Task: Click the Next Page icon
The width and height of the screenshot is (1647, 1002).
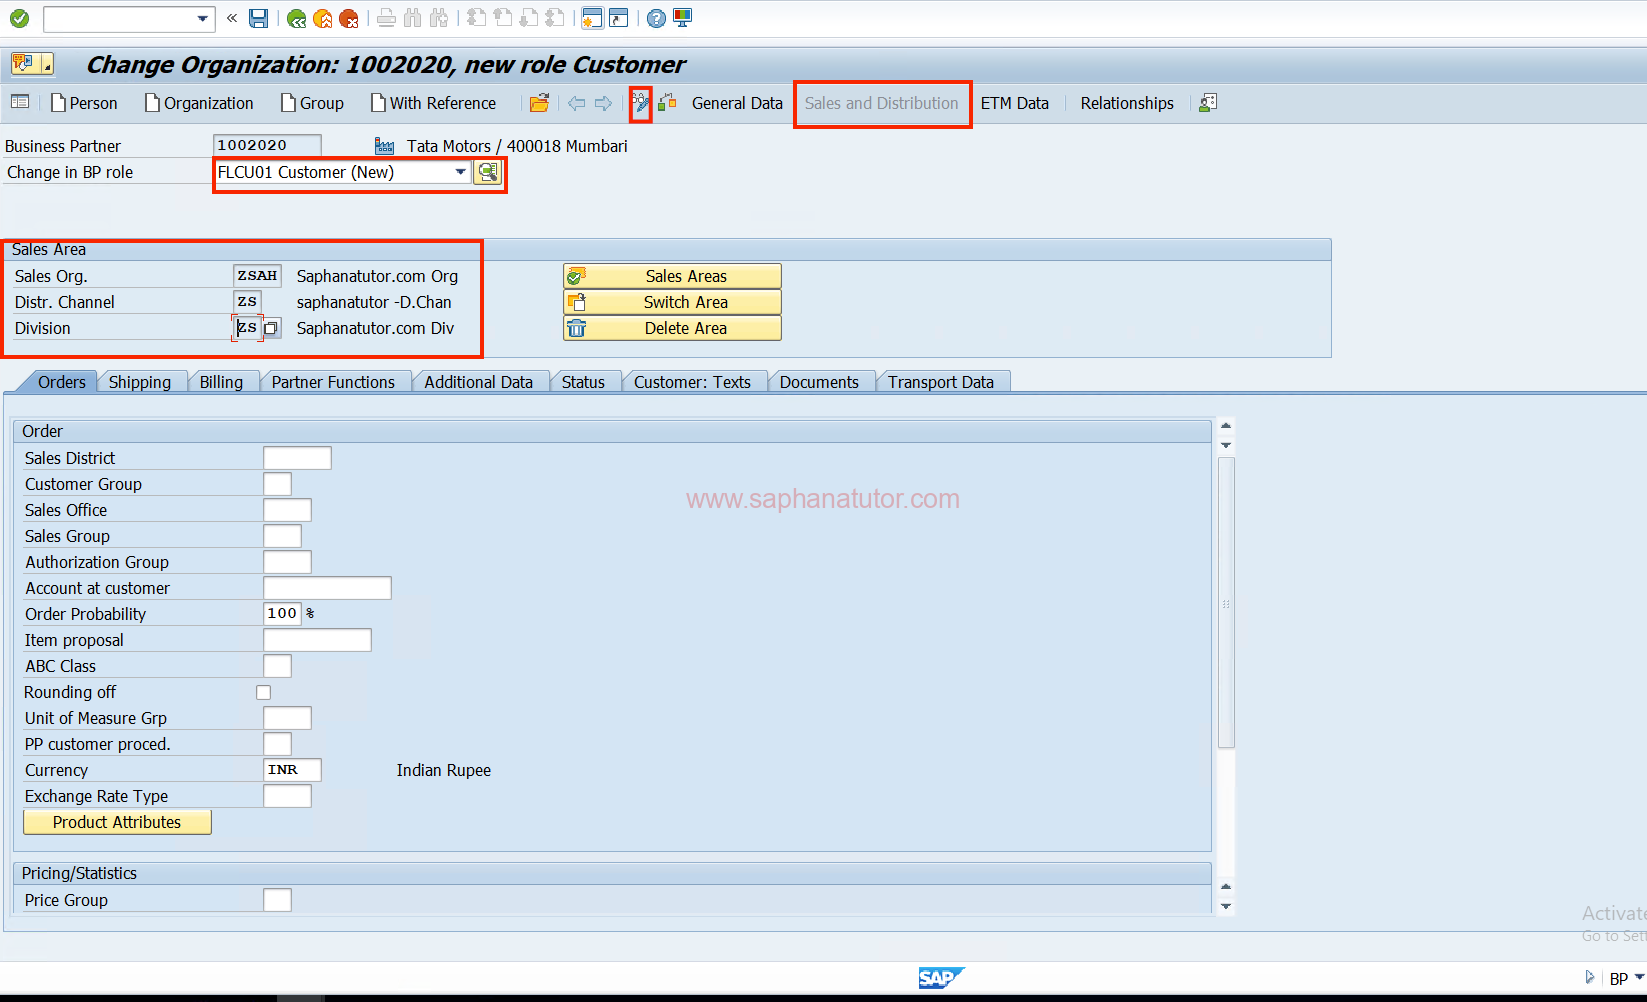Action: pyautogui.click(x=529, y=18)
